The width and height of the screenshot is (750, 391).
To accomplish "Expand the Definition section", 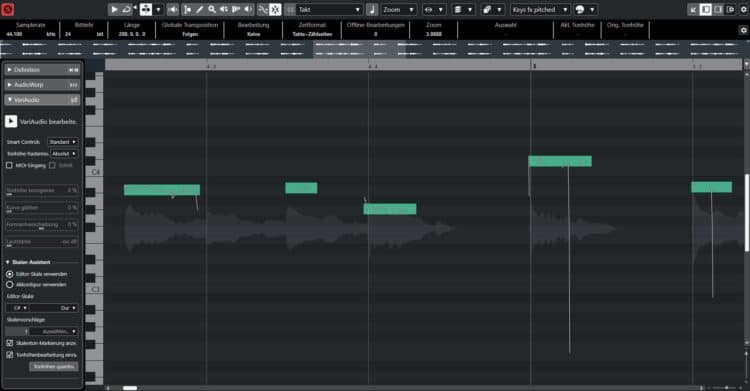I will pyautogui.click(x=10, y=70).
